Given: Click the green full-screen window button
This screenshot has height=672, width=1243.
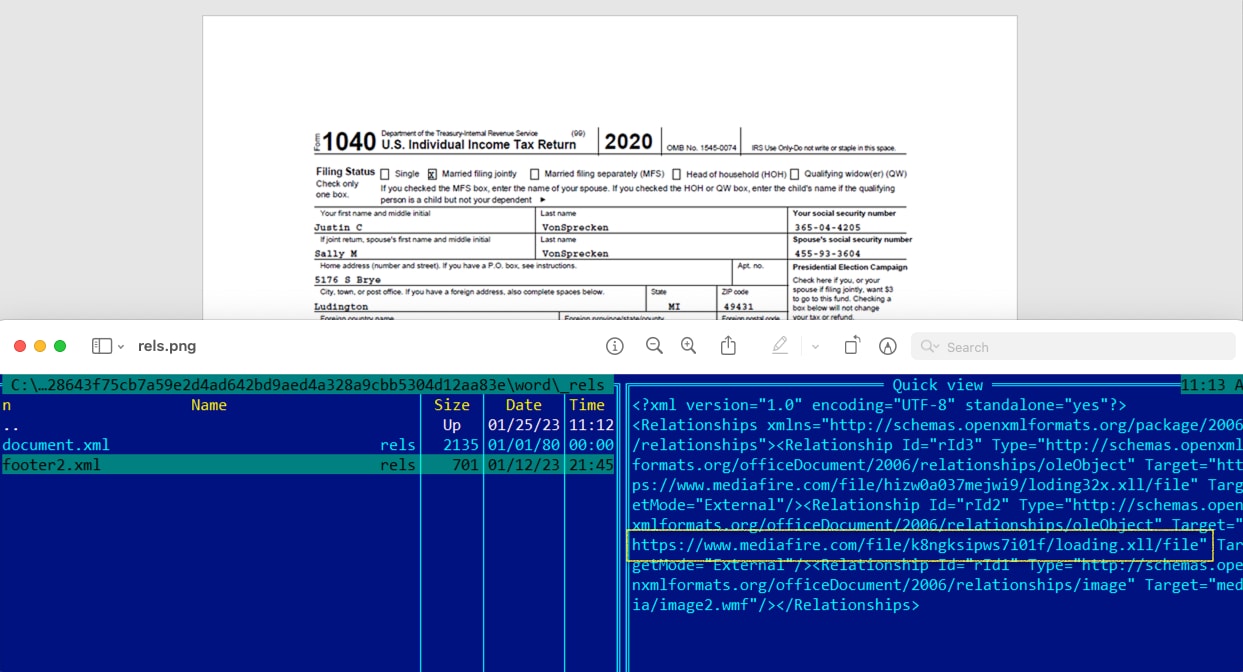Looking at the screenshot, I should [x=60, y=346].
